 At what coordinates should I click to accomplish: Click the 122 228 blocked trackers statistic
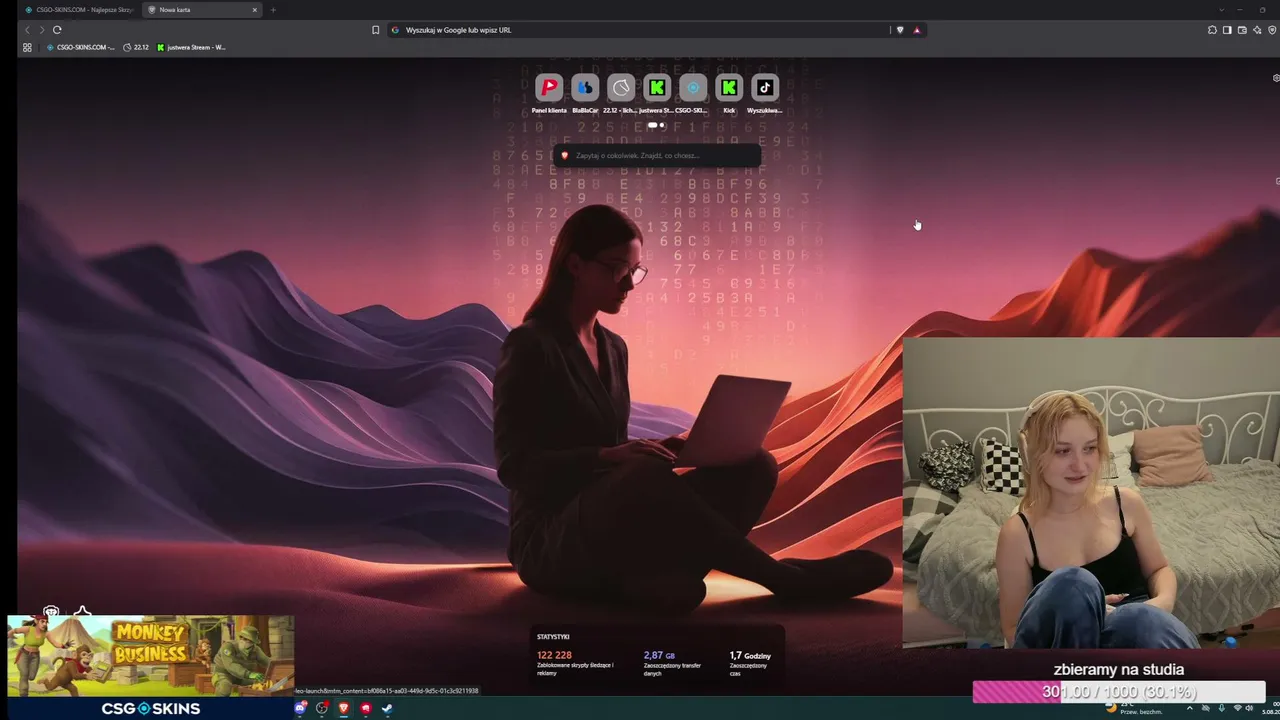575,663
